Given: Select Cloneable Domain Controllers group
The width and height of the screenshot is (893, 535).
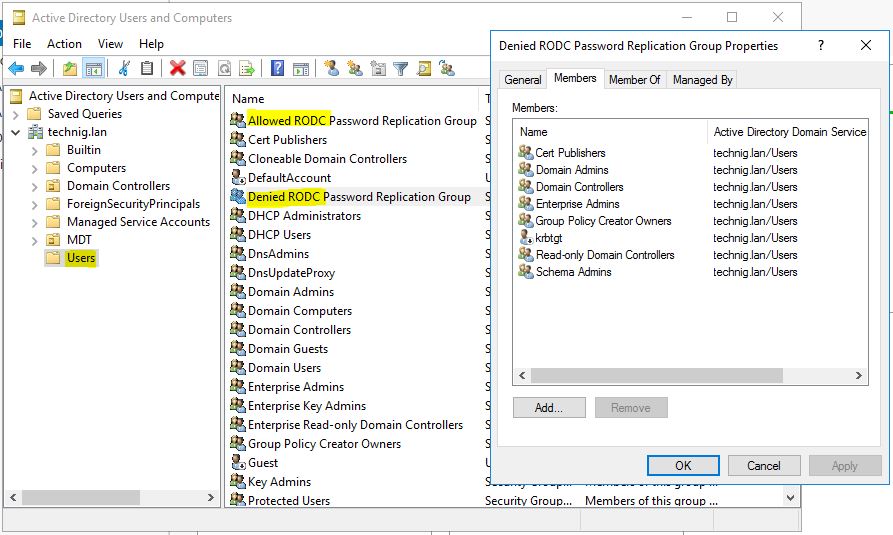Looking at the screenshot, I should [319, 159].
